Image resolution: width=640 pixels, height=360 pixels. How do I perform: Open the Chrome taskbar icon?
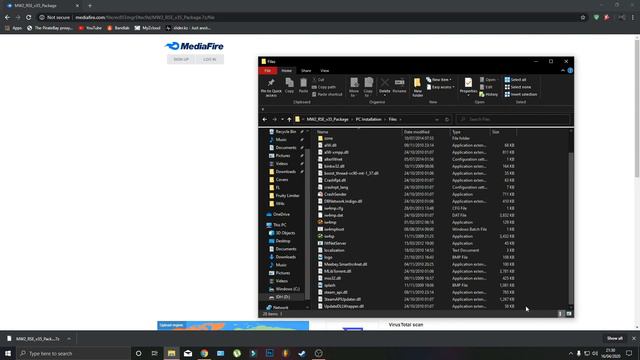pyautogui.click(x=204, y=353)
